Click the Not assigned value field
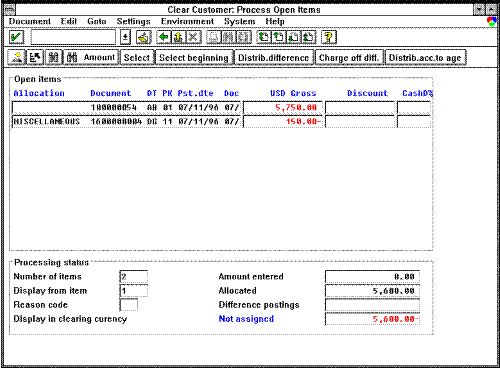 (372, 319)
